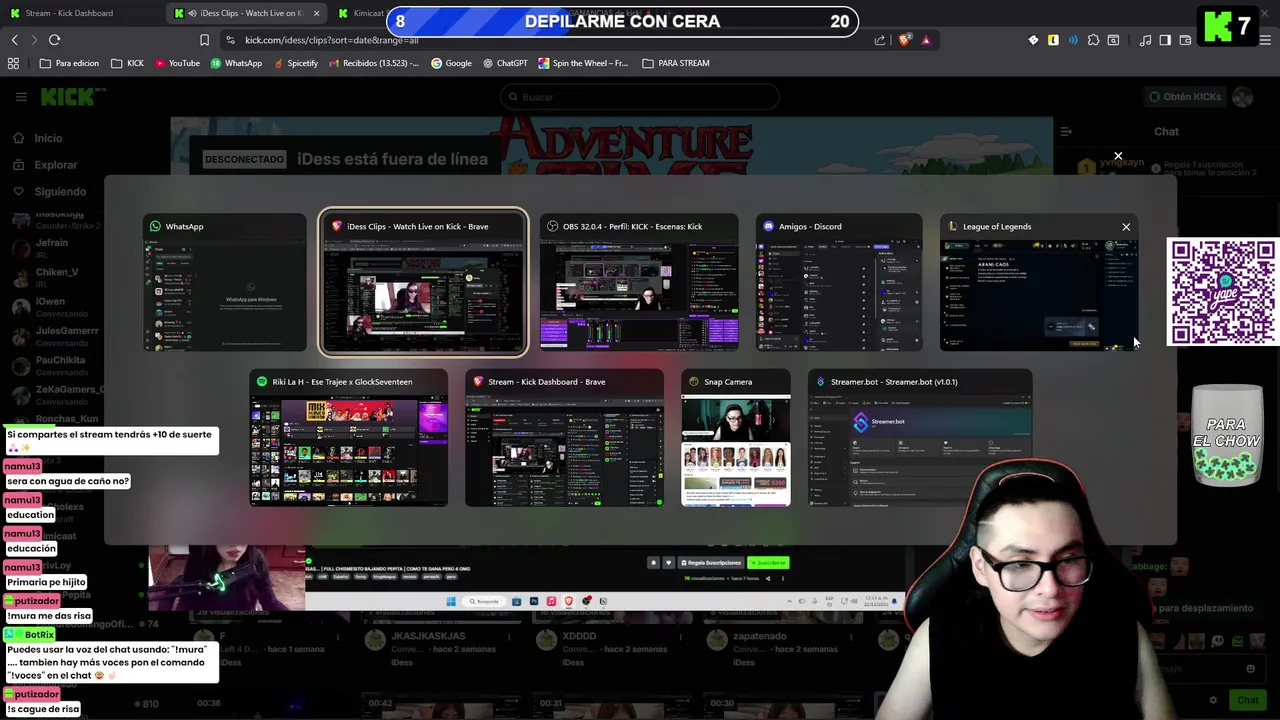
Task: Open the Para edicion bookmark folder
Action: tap(69, 63)
